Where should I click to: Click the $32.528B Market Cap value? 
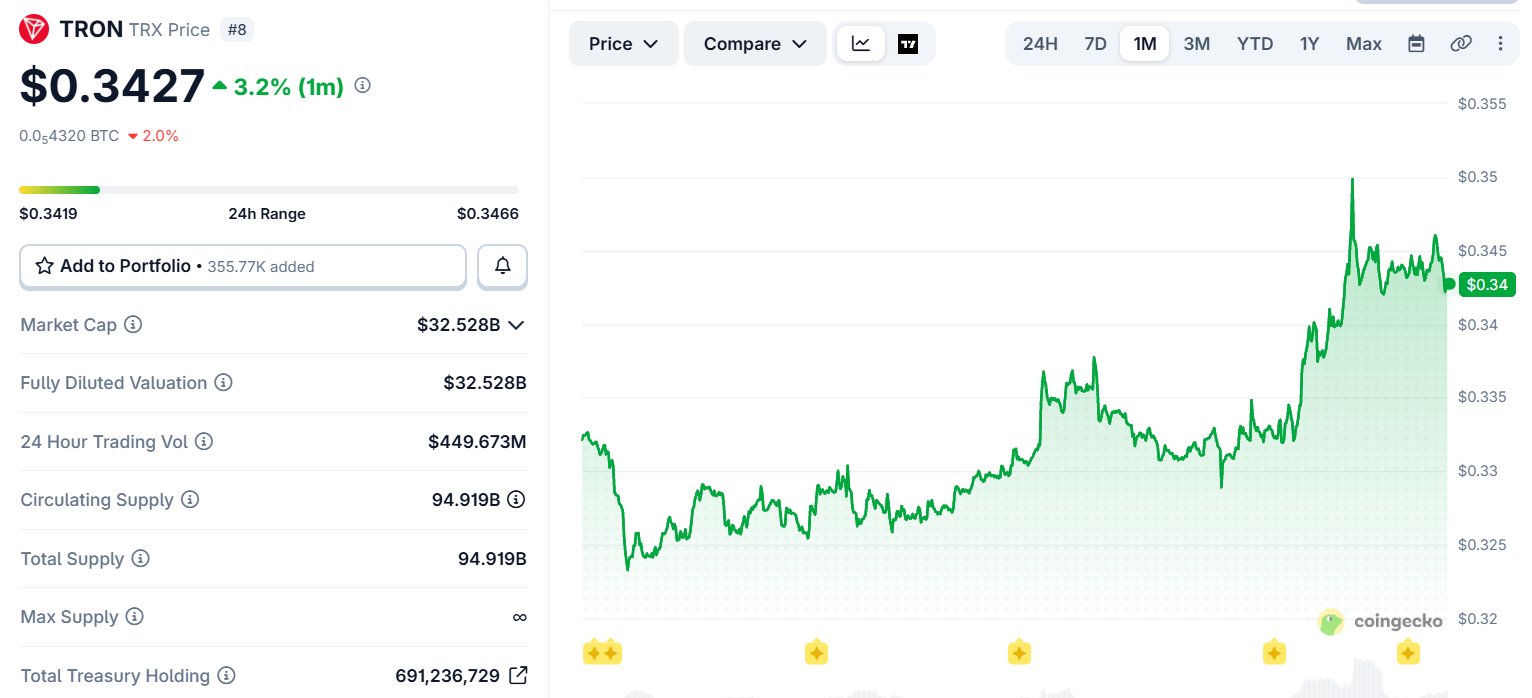click(459, 325)
